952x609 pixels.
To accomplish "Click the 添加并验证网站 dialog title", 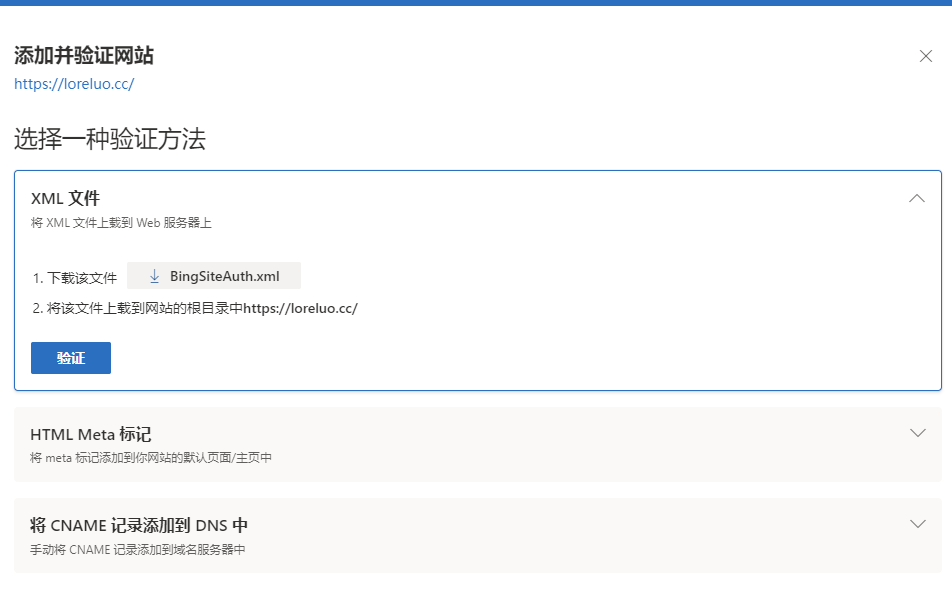I will [x=84, y=56].
